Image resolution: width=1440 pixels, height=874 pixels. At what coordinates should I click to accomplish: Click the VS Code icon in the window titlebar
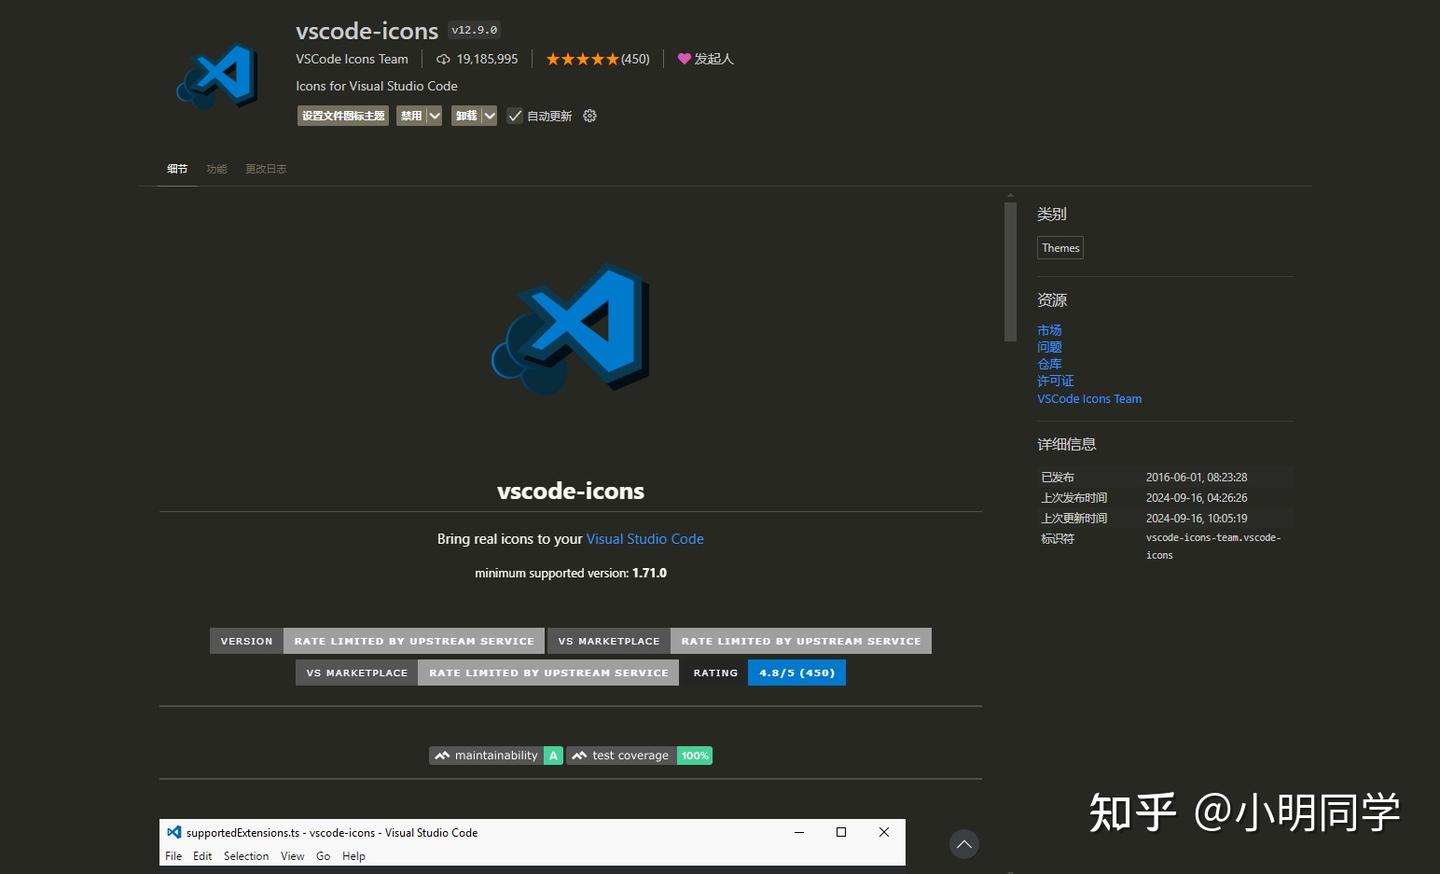pyautogui.click(x=173, y=831)
